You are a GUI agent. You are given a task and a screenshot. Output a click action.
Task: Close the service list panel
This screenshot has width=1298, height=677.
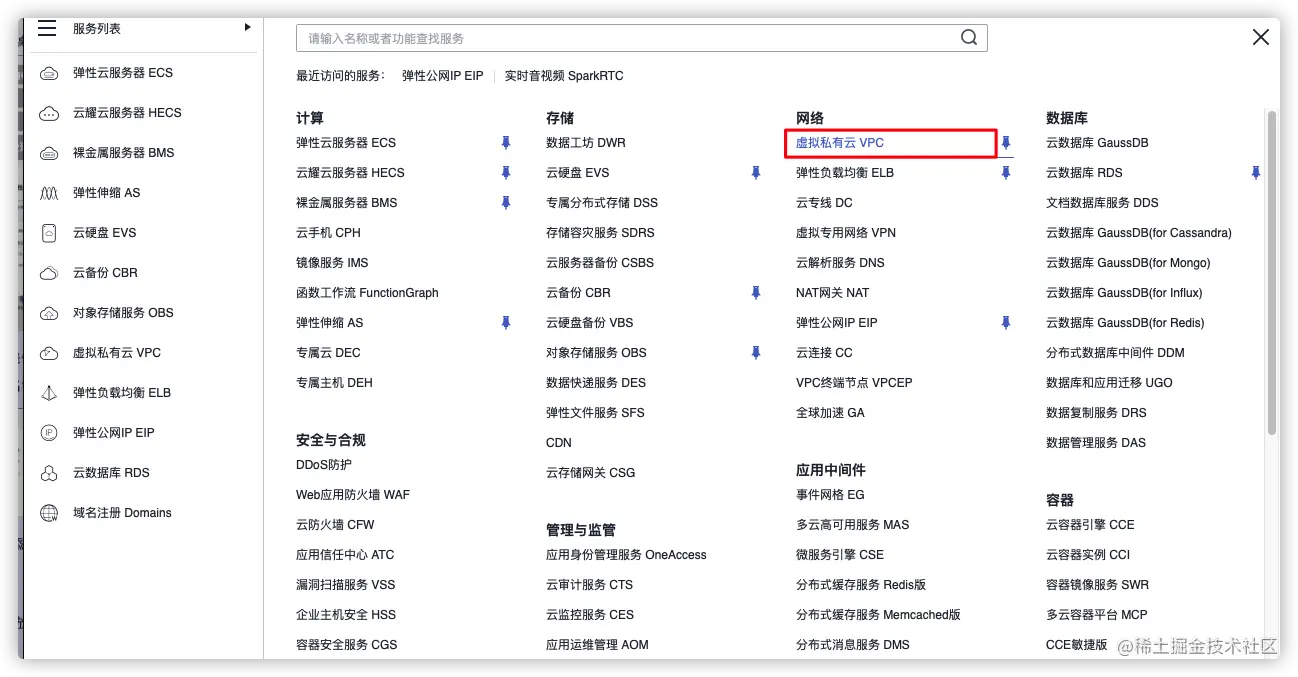1261,37
